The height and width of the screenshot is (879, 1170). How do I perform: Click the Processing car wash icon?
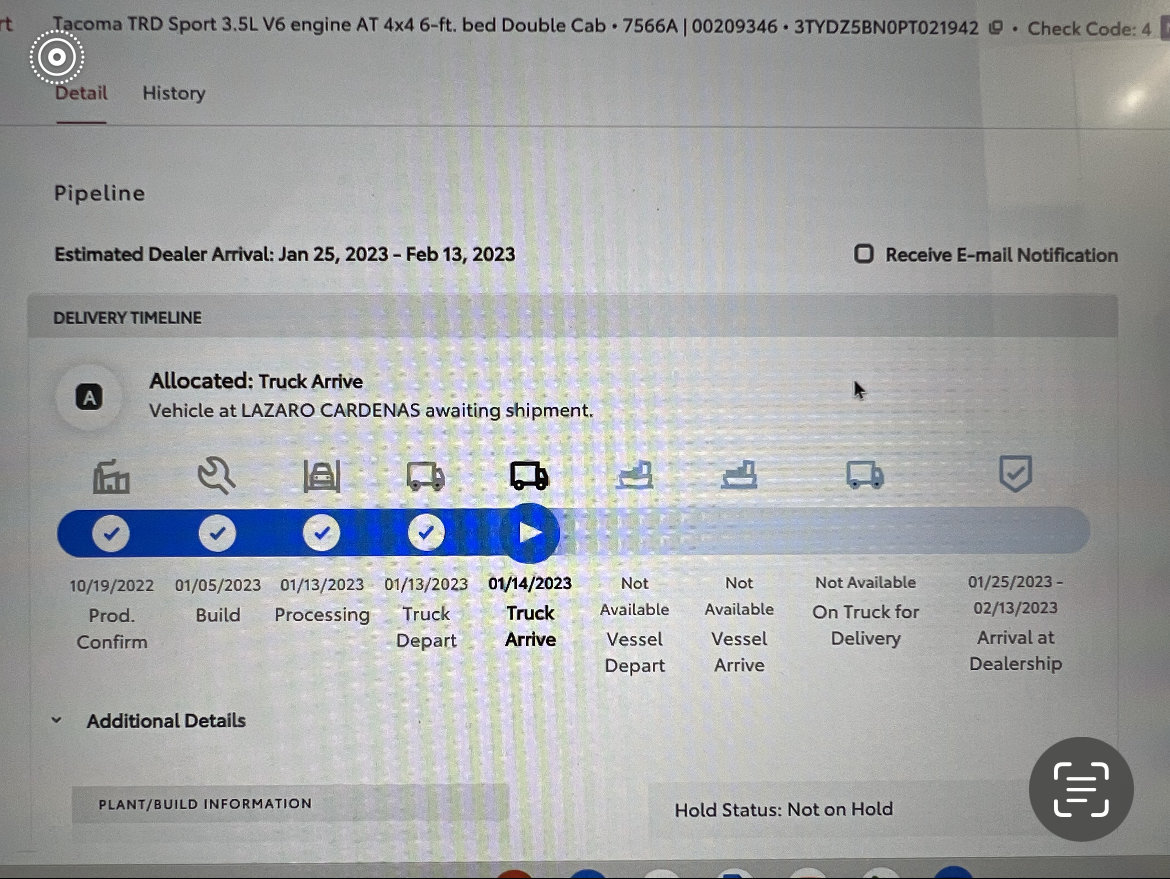click(x=322, y=476)
